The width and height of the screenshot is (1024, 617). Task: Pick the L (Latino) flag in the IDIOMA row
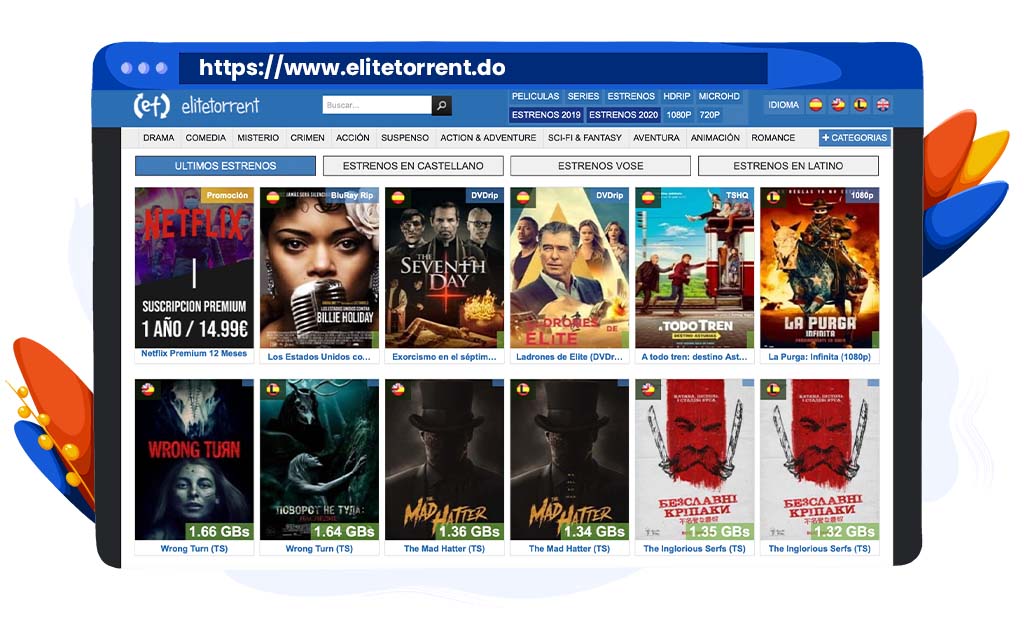tap(861, 104)
